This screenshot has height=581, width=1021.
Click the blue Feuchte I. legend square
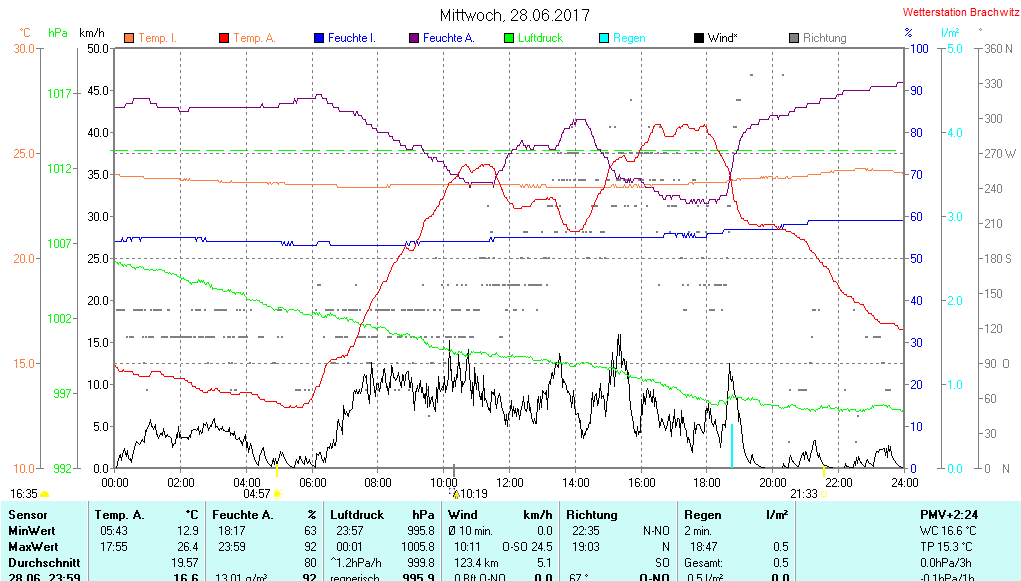(x=319, y=38)
